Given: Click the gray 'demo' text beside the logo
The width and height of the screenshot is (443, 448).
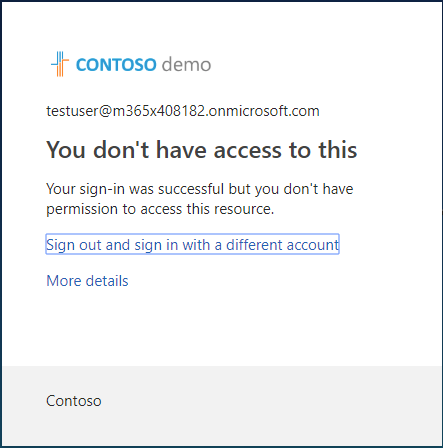Looking at the screenshot, I should tap(186, 64).
